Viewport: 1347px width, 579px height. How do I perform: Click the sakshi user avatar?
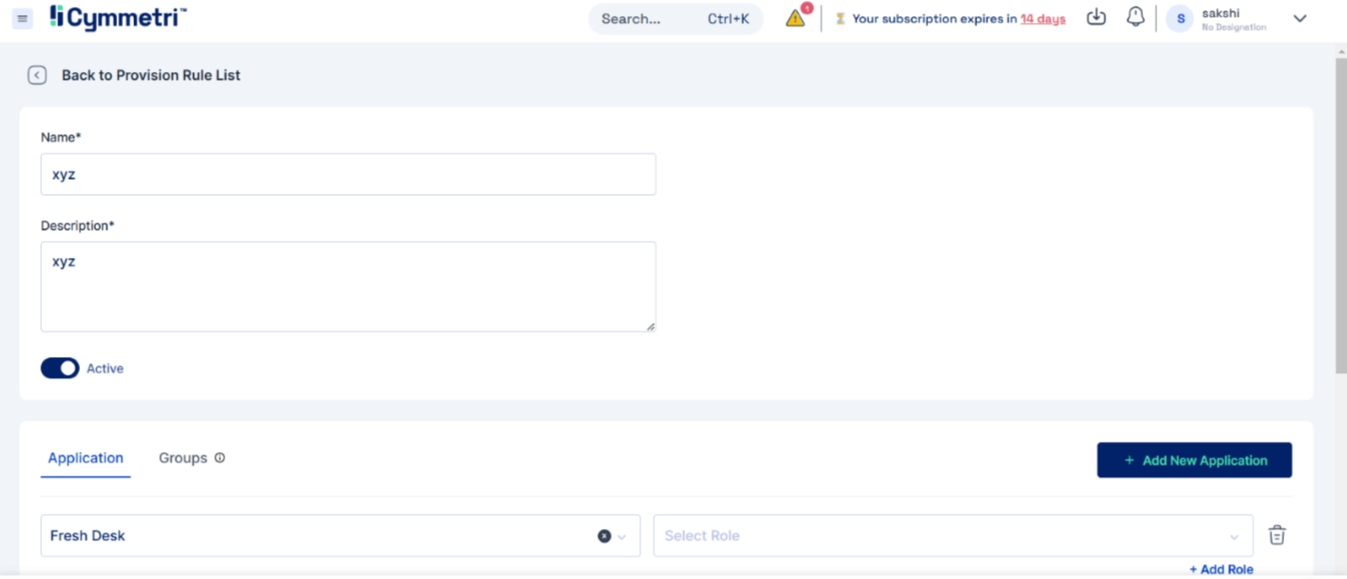tap(1180, 19)
